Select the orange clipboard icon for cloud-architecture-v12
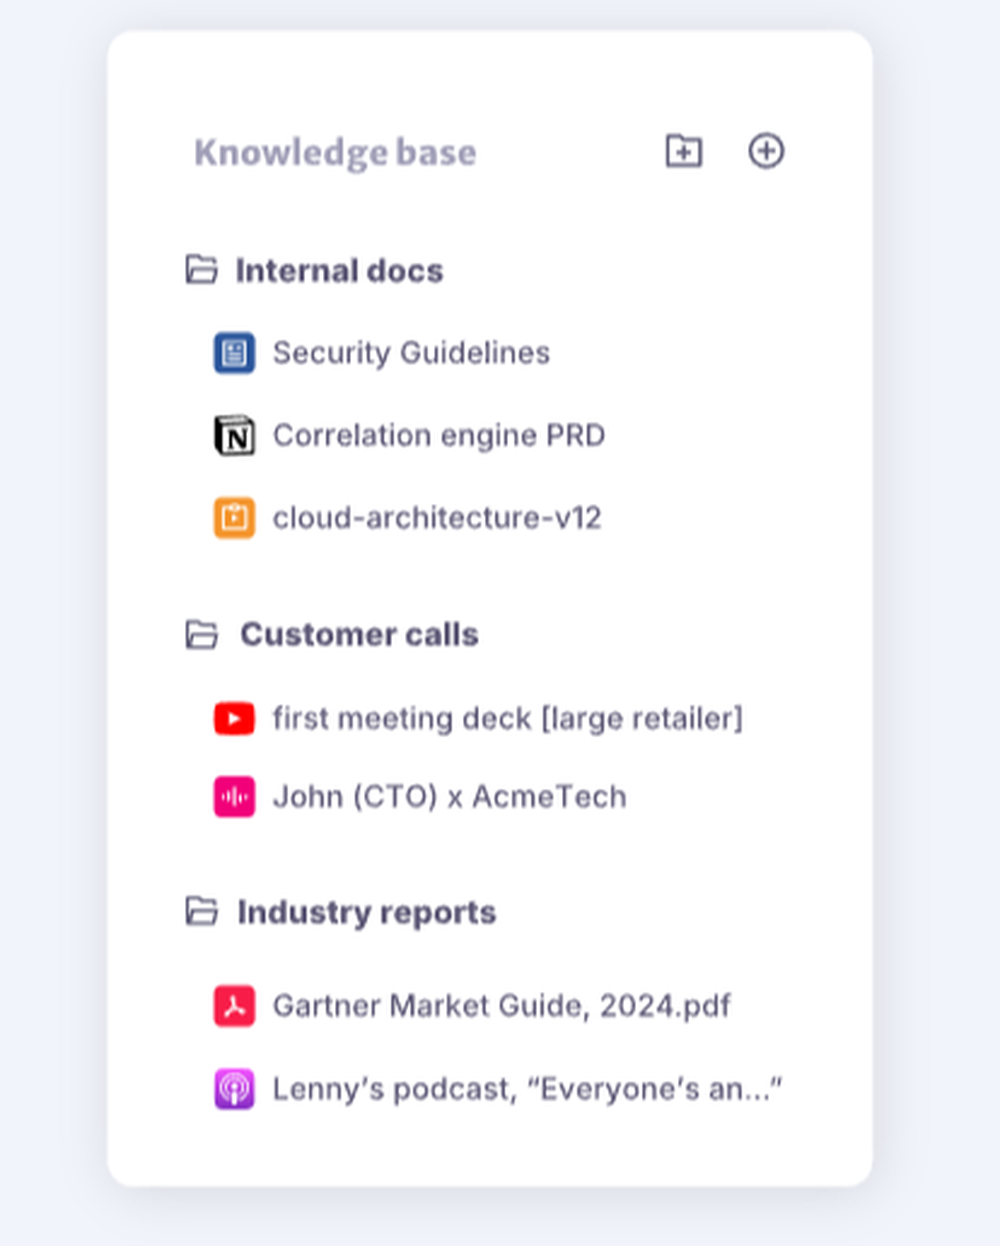 tap(233, 518)
